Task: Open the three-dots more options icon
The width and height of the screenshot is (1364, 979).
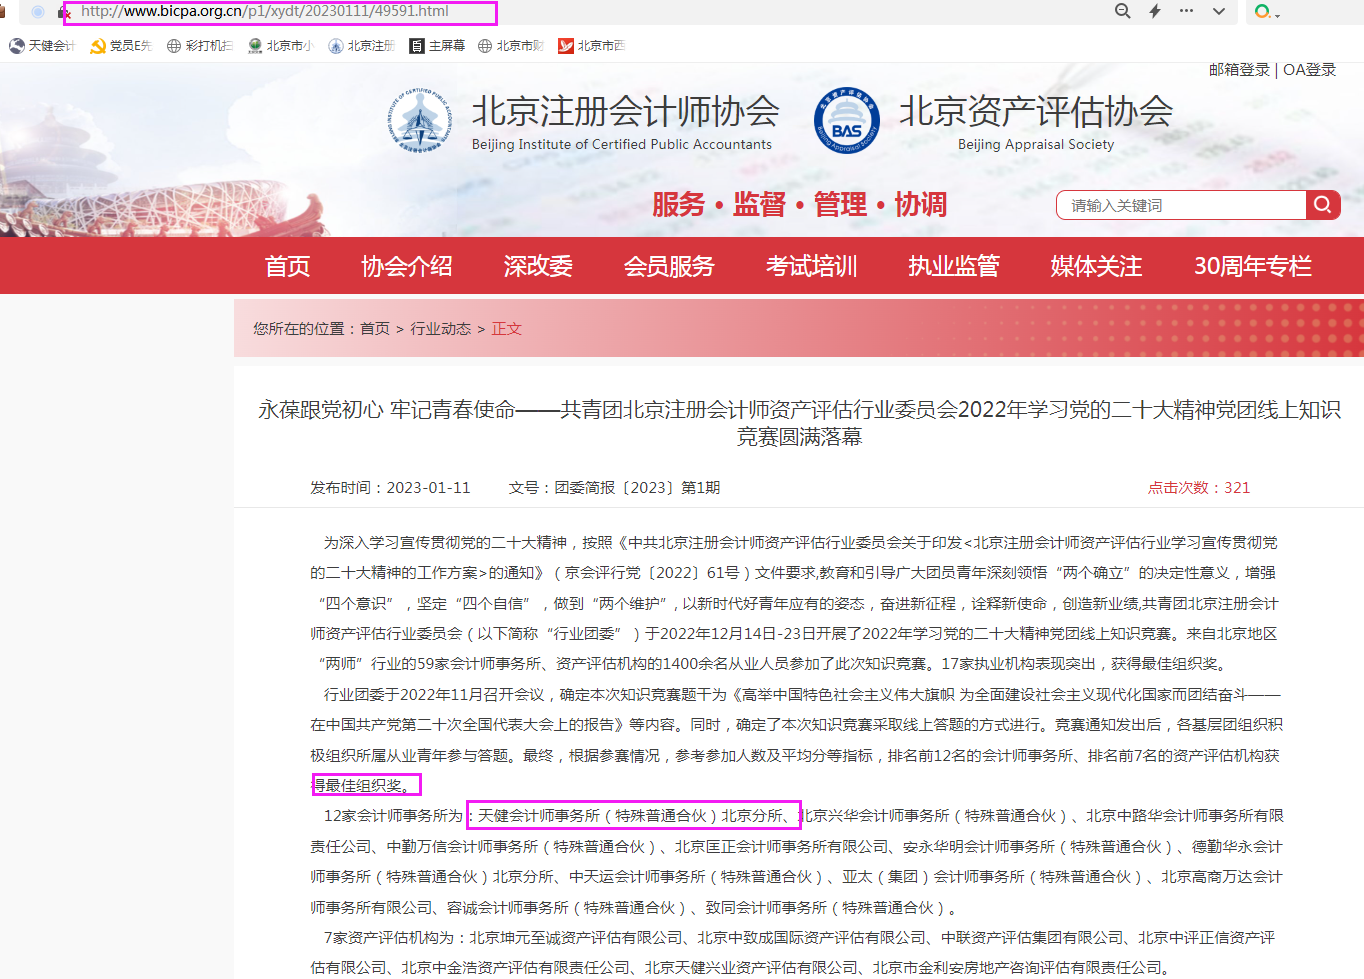Action: point(1186,11)
